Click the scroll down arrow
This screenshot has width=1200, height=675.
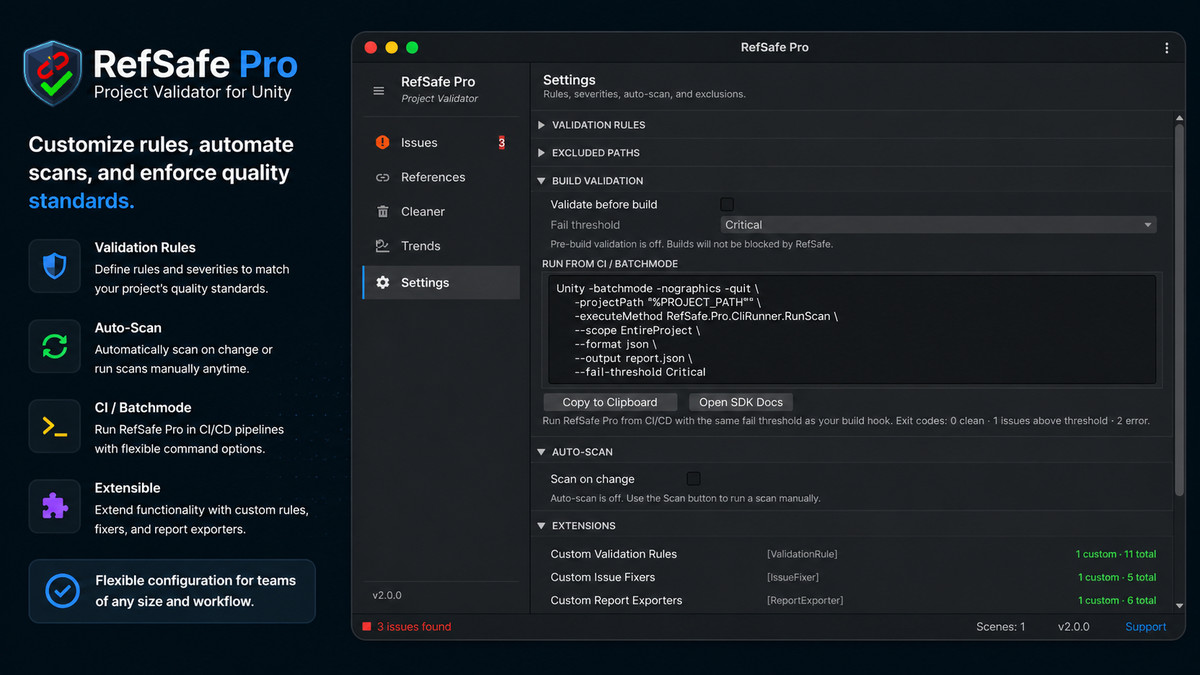click(1179, 606)
